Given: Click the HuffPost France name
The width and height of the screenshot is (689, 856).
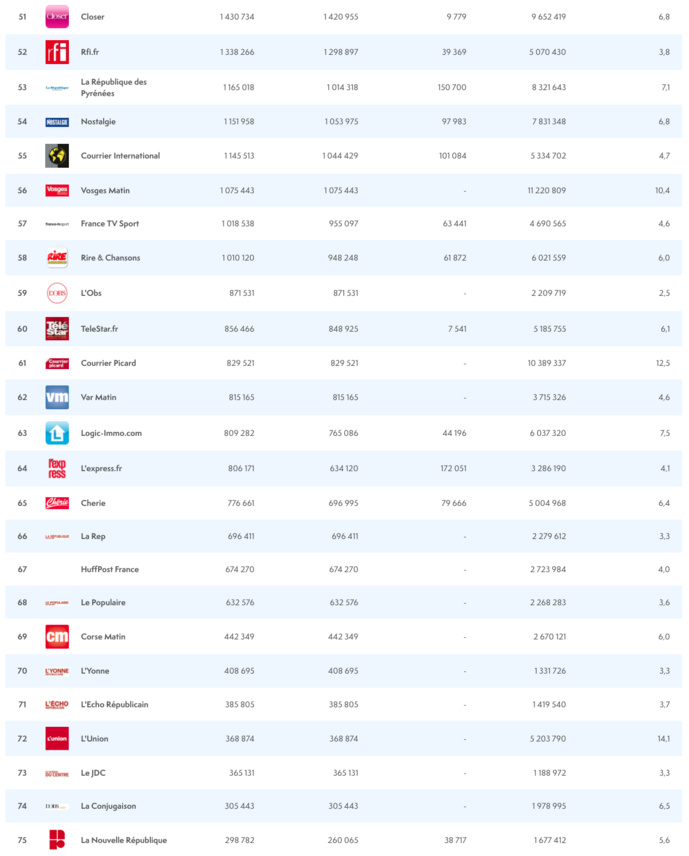Looking at the screenshot, I should (109, 569).
